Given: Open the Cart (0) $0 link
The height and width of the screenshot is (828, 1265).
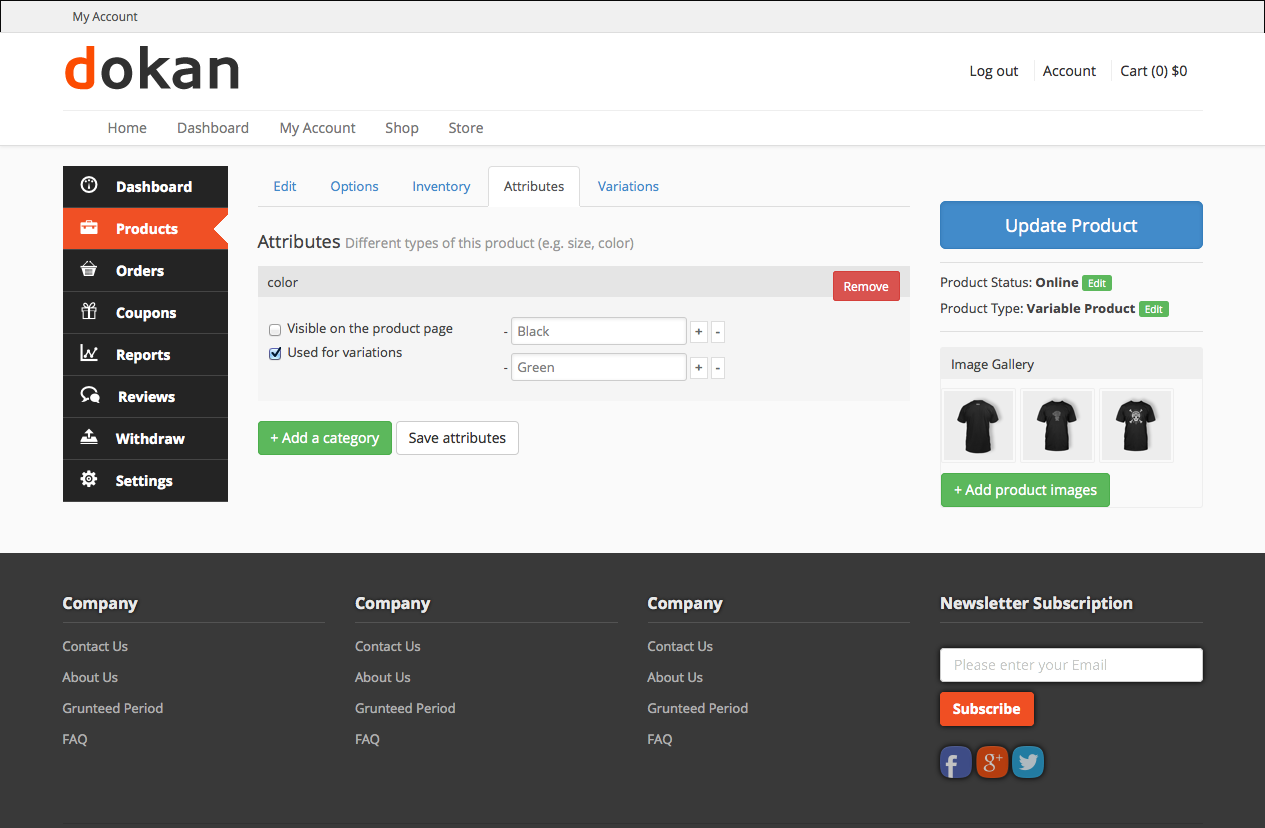Looking at the screenshot, I should [1154, 71].
